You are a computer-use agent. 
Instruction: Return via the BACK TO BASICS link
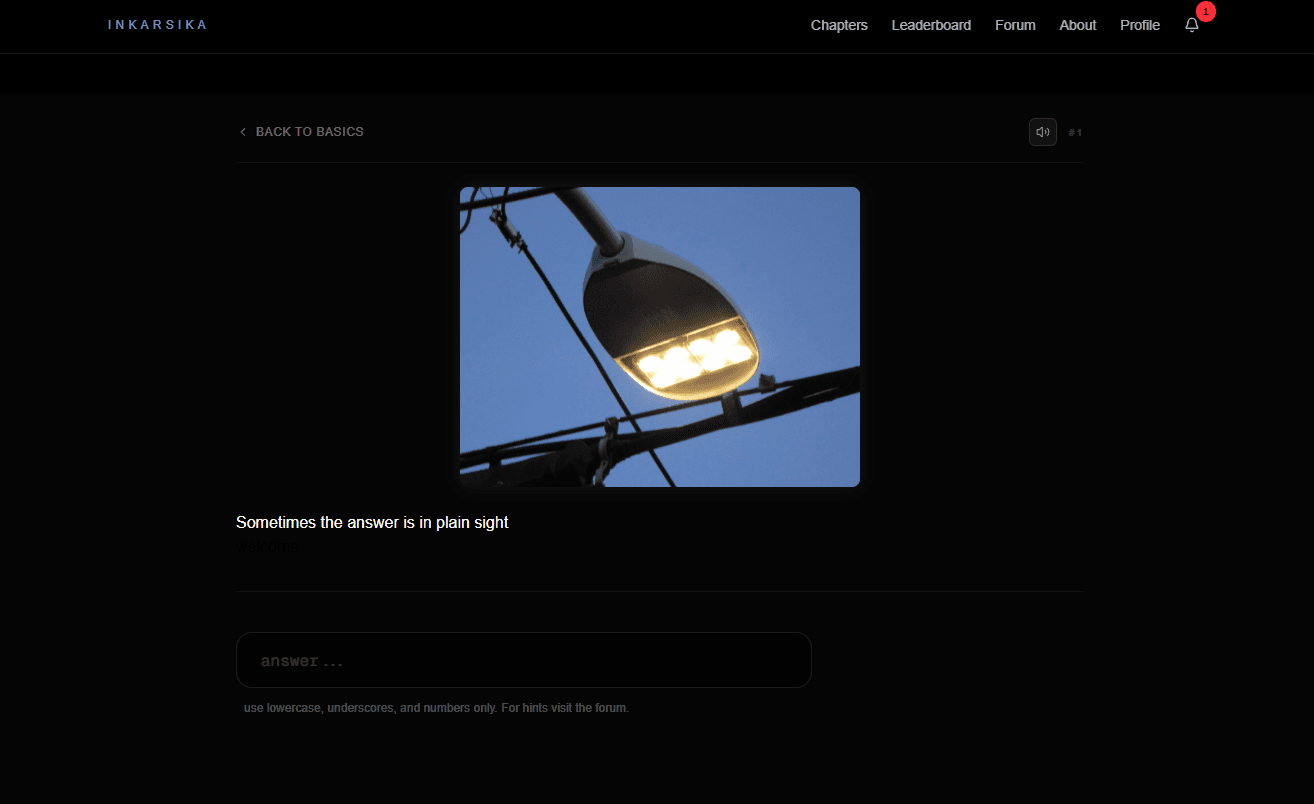[x=309, y=132]
